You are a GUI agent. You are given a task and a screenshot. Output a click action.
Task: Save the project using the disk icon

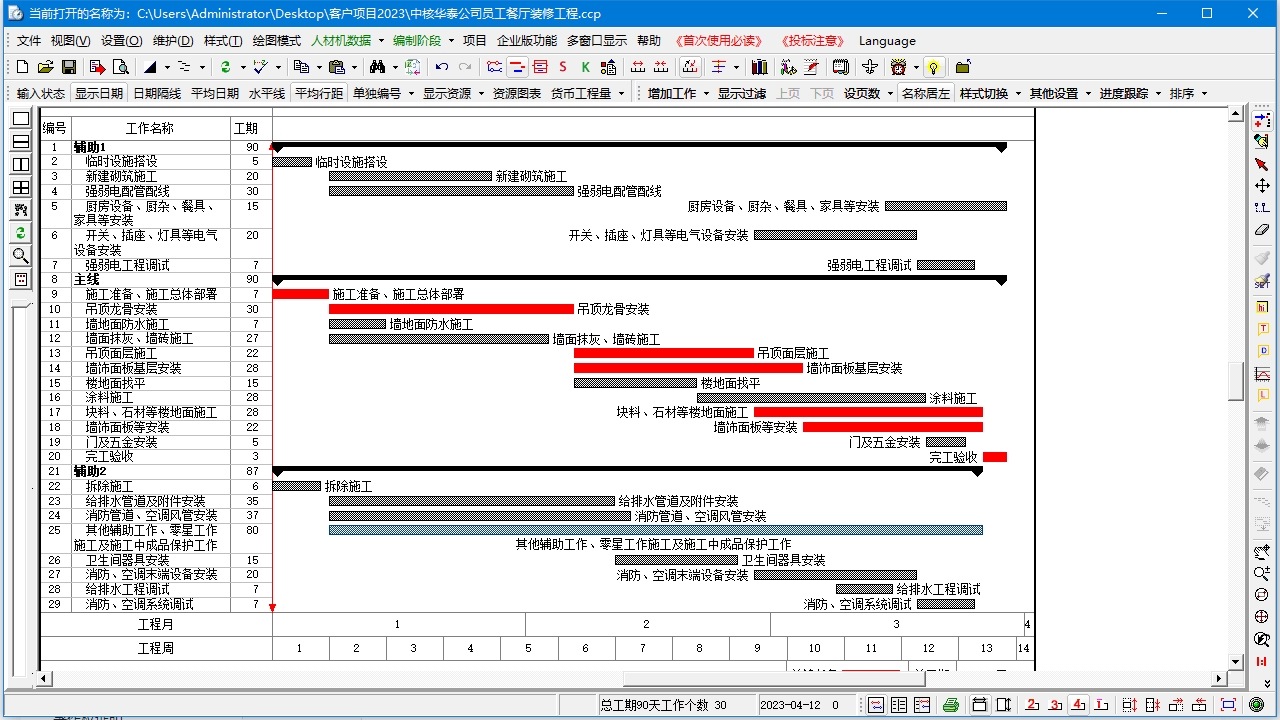click(68, 67)
